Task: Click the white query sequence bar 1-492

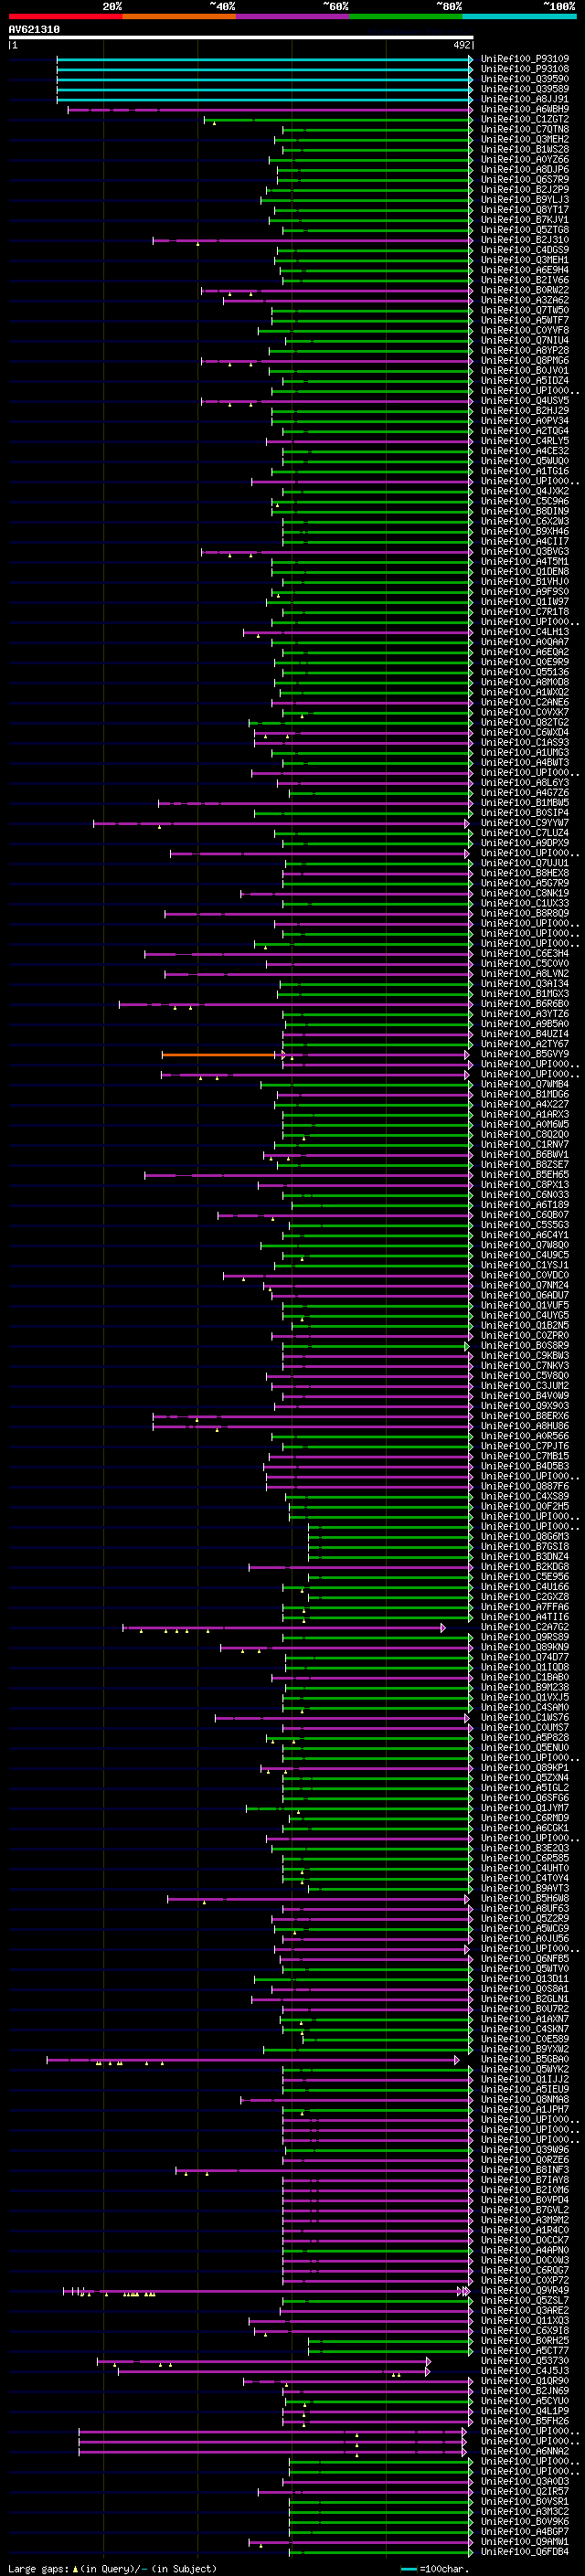Action: pos(240,38)
